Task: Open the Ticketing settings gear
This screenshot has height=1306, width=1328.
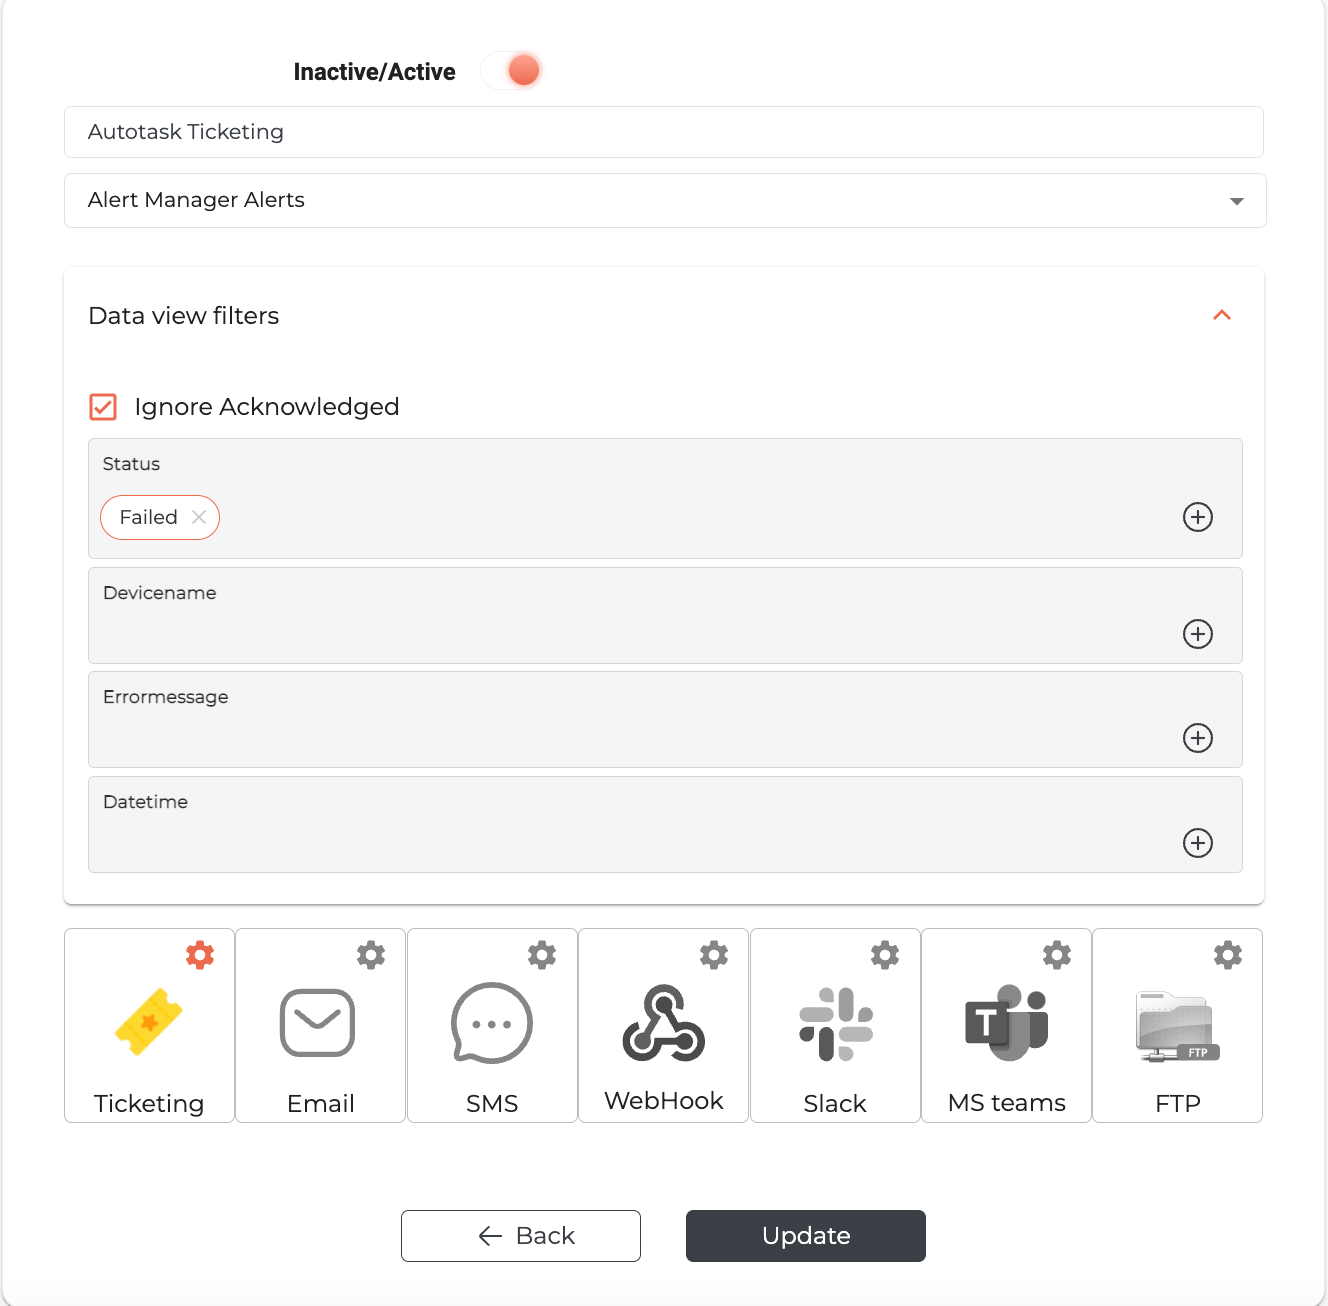Action: point(200,955)
